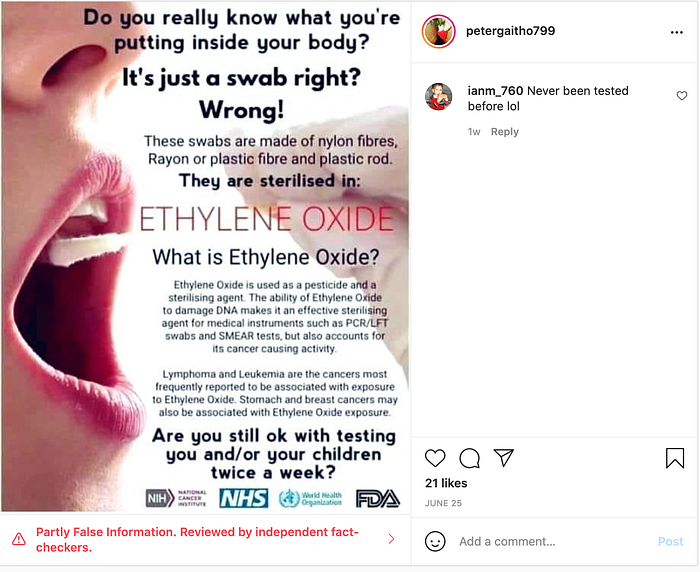Screen dimensions: 700x572
Task: Click the warning triangle icon
Action: pyautogui.click(x=19, y=539)
